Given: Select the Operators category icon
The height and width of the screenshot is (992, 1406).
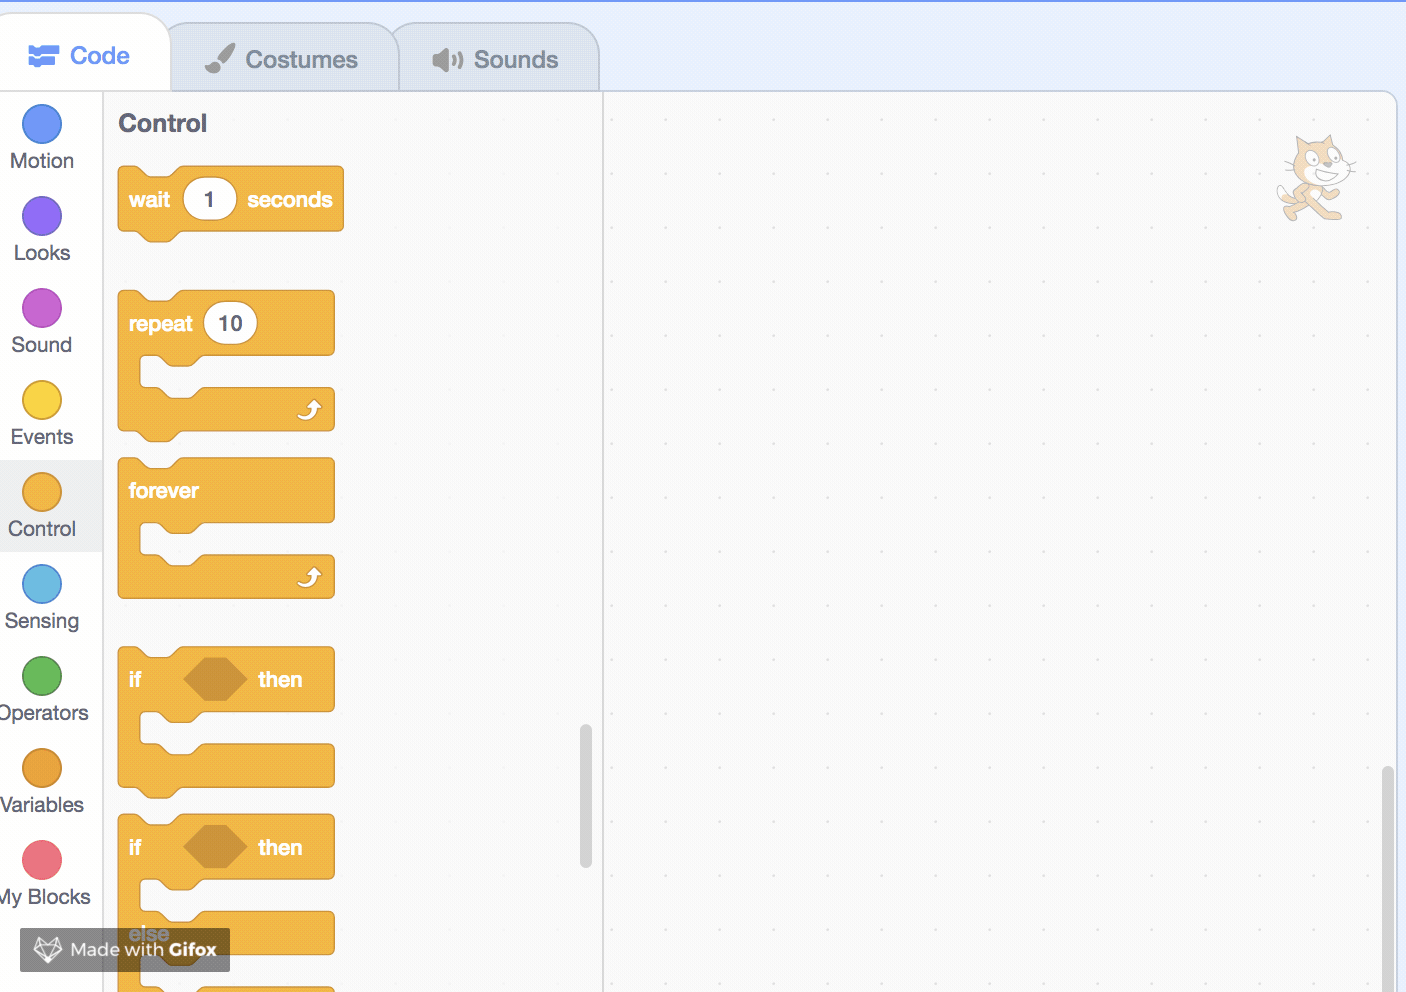Looking at the screenshot, I should pyautogui.click(x=41, y=675).
